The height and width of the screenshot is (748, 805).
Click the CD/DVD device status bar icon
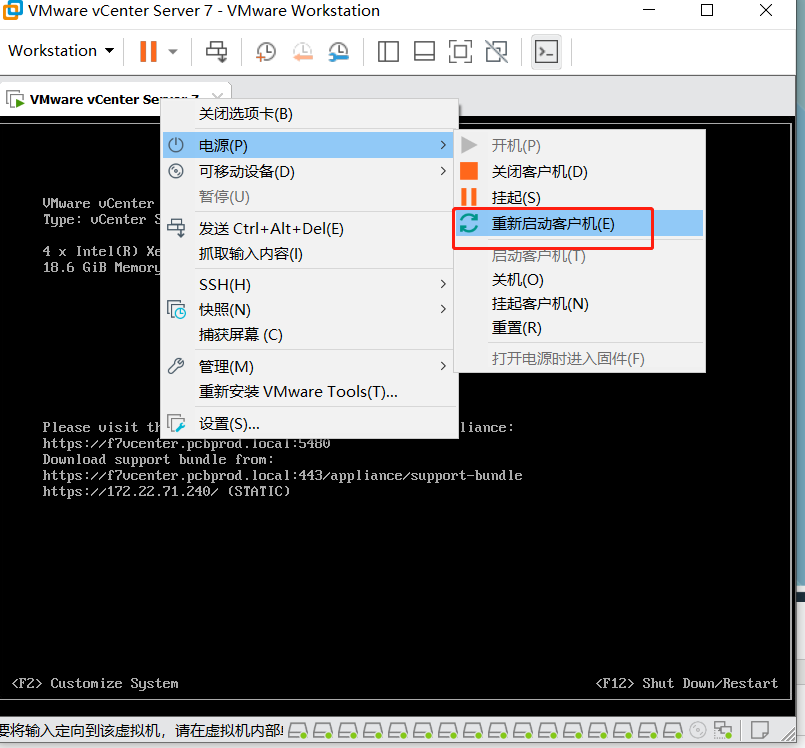point(698,730)
